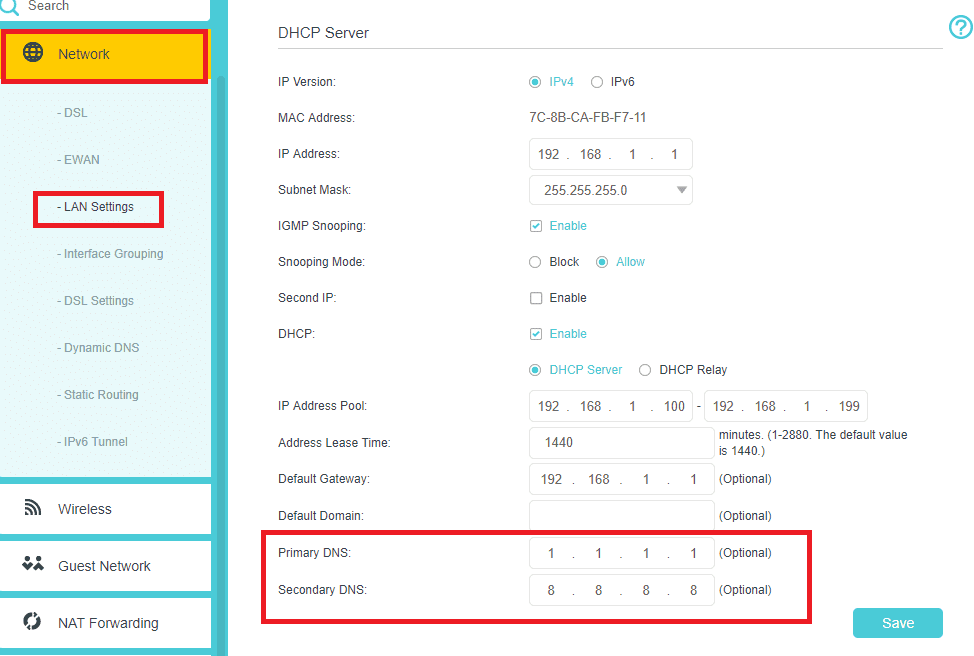Viewport: 974px width, 656px height.
Task: Click the Secondary DNS input field
Action: pos(622,590)
